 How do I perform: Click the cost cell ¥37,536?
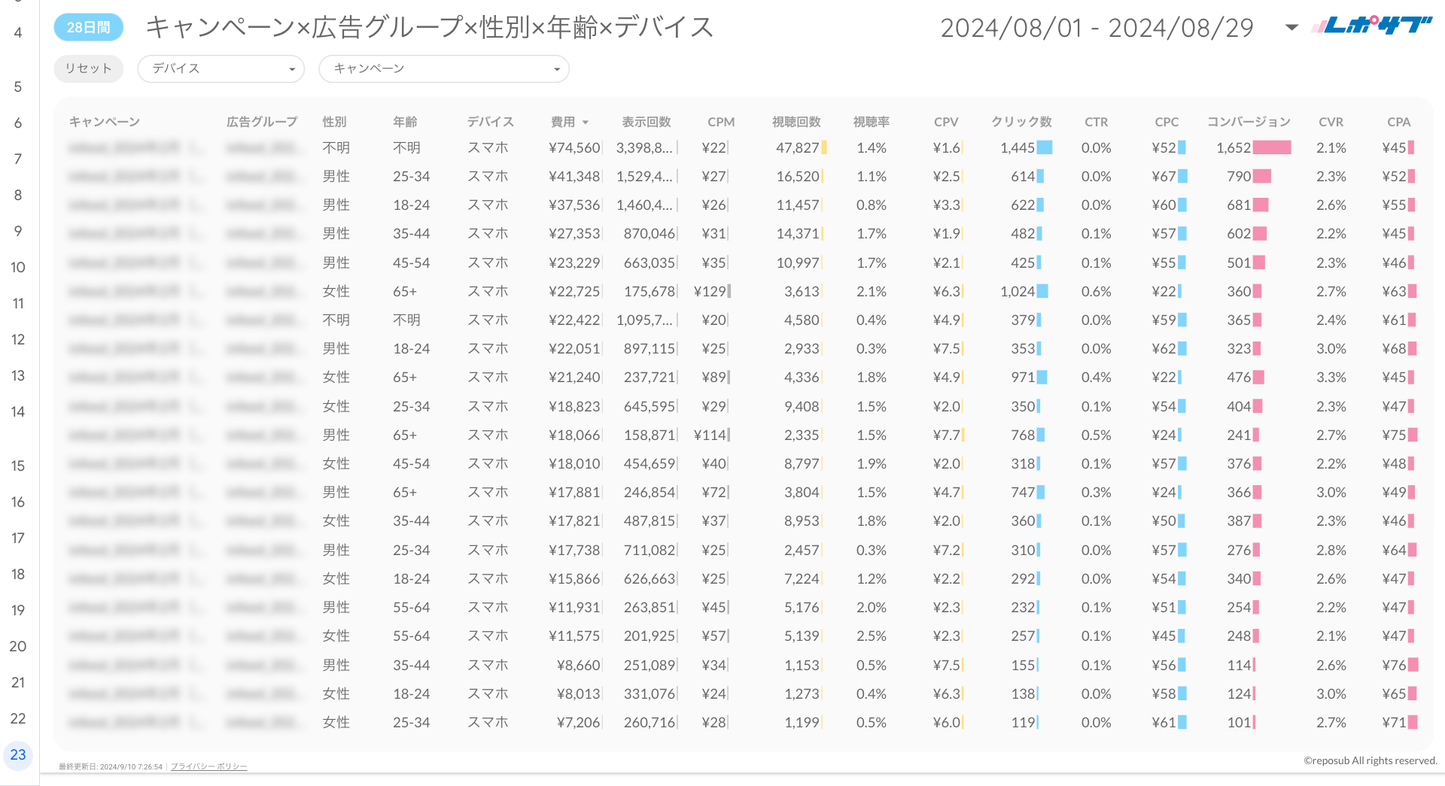click(x=575, y=205)
